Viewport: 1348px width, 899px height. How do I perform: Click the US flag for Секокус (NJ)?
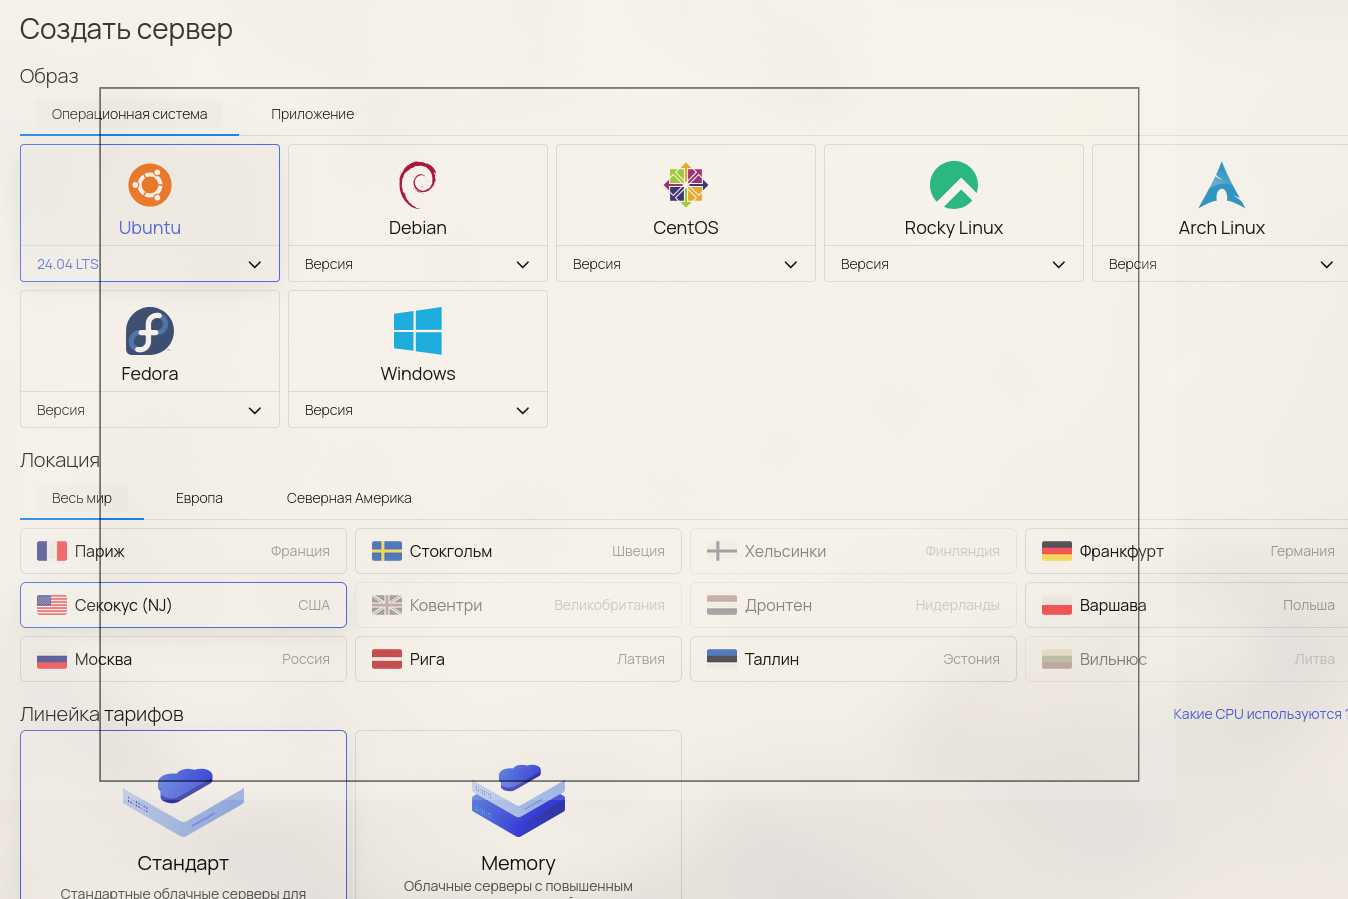tap(52, 605)
